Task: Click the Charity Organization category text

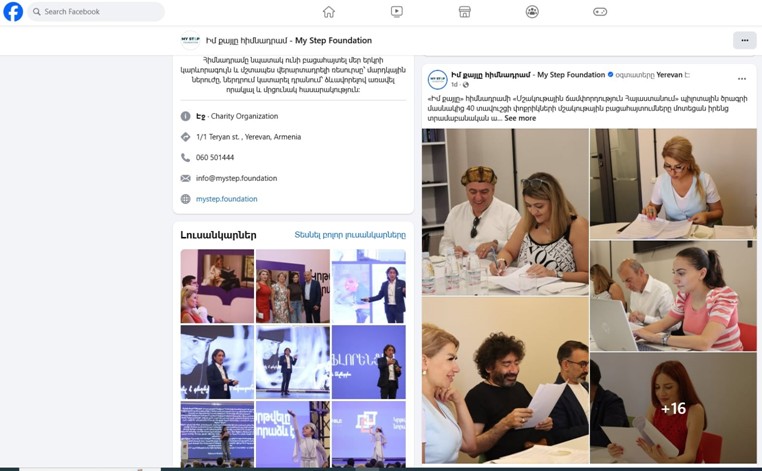Action: point(244,116)
